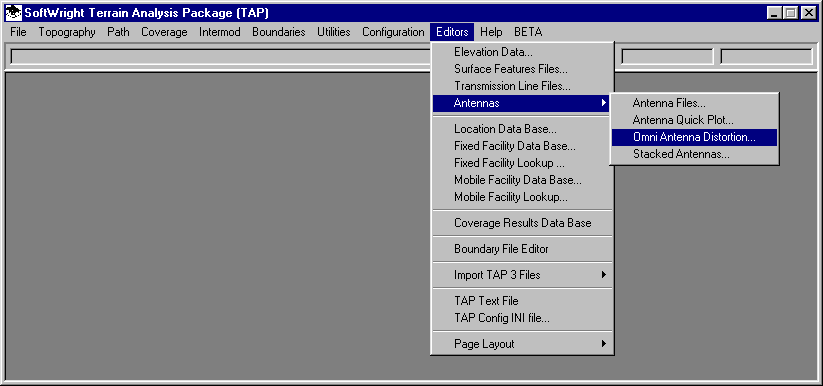Open TAP Config INI file...
This screenshot has width=823, height=386.
(x=522, y=318)
